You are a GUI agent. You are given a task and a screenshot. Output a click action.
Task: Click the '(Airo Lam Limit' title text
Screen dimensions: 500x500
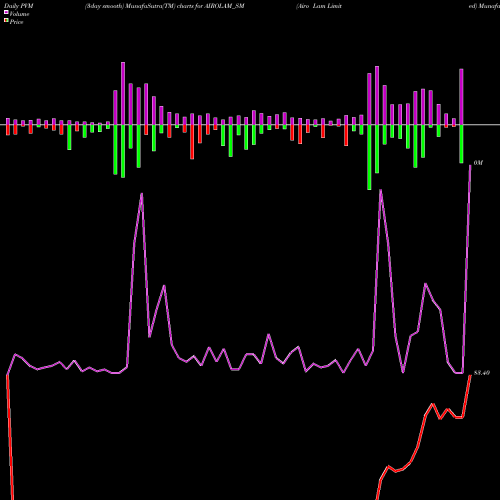319,6
